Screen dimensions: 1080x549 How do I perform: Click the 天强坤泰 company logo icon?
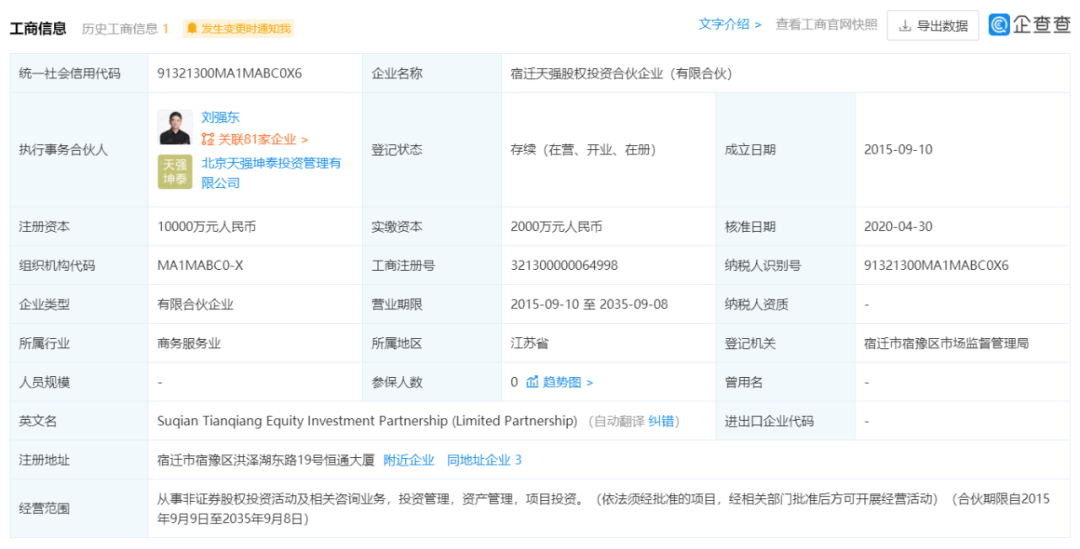point(175,172)
